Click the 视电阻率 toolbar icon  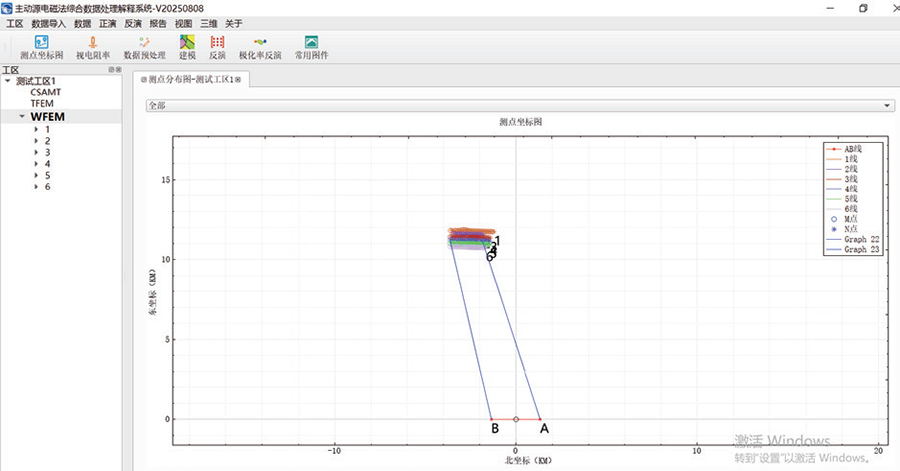(93, 47)
